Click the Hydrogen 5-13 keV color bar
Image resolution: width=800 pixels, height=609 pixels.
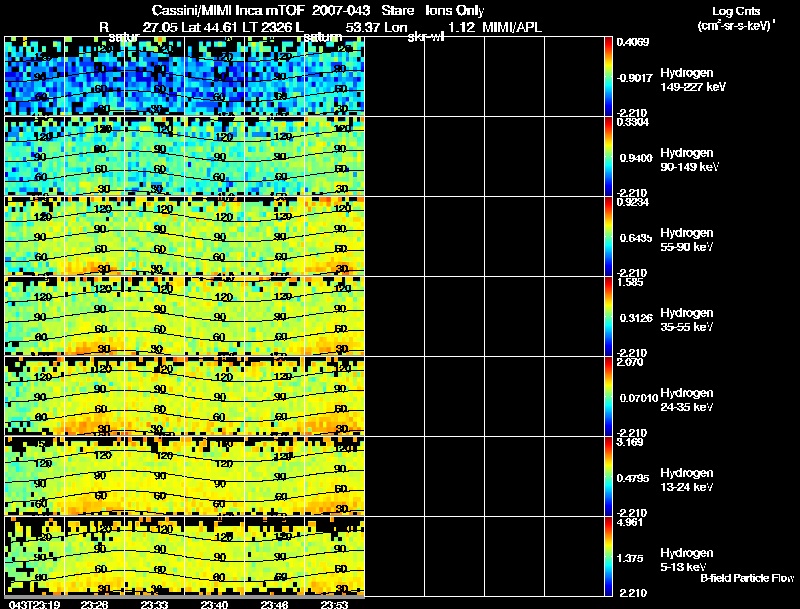coord(608,556)
